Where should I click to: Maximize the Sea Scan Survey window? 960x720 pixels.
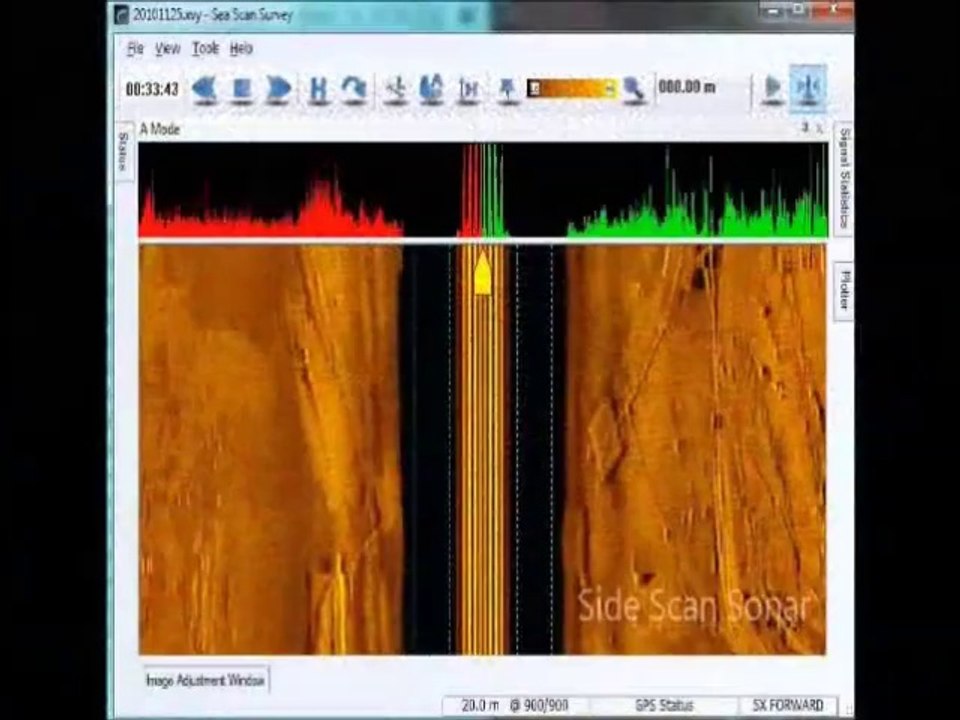[x=798, y=10]
